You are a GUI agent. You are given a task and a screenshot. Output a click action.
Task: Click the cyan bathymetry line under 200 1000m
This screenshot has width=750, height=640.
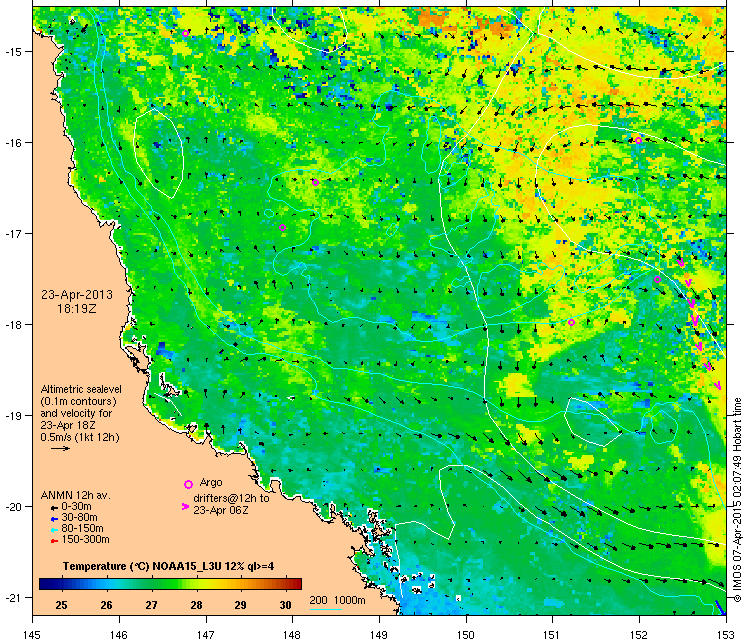coord(326,609)
